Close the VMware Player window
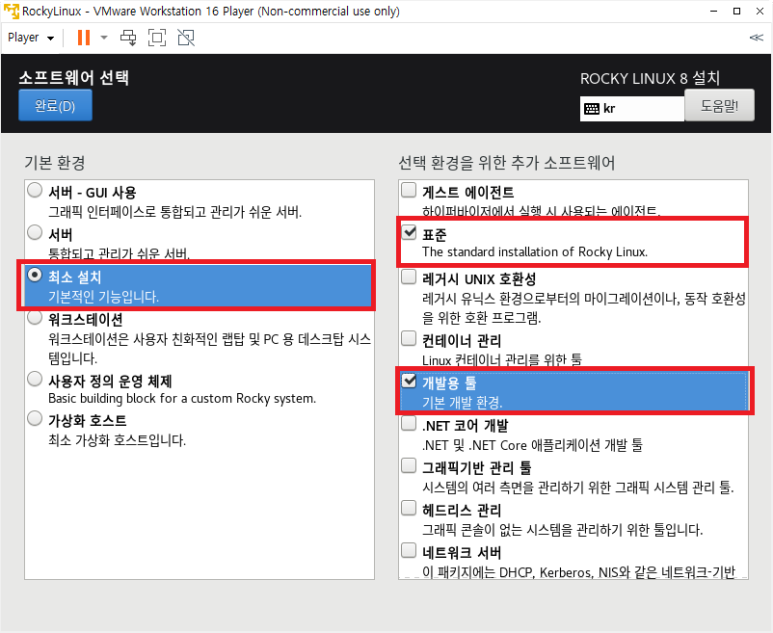 pos(760,11)
